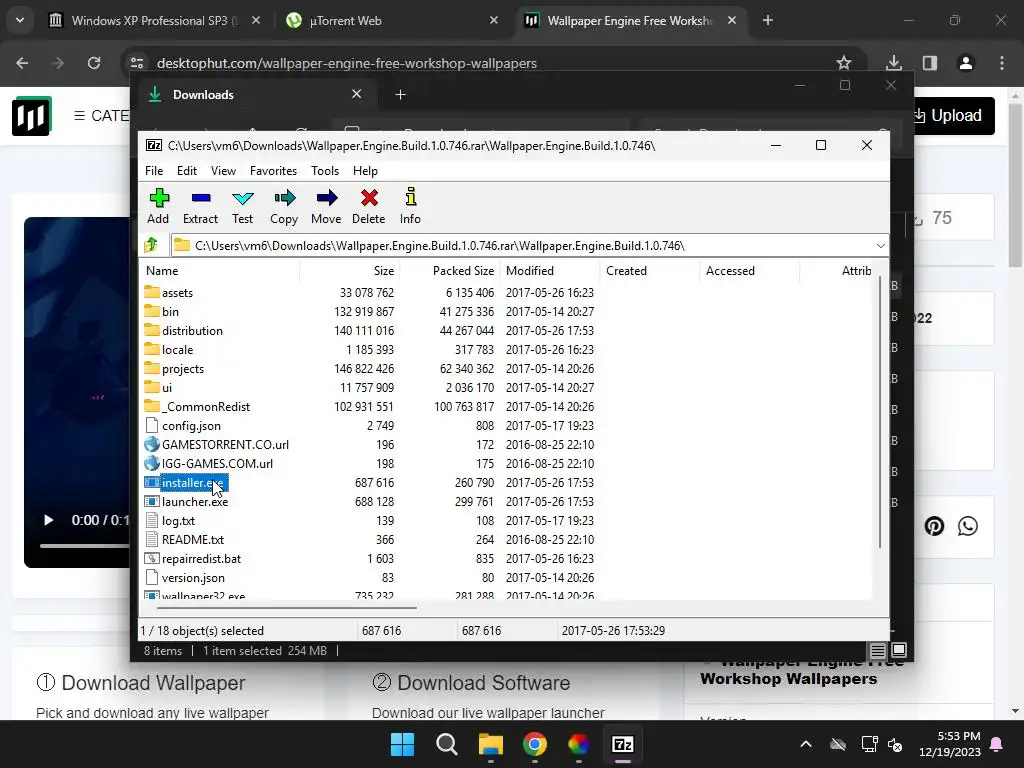Run the Test archive tool
Viewport: 1024px width, 768px height.
(x=242, y=206)
